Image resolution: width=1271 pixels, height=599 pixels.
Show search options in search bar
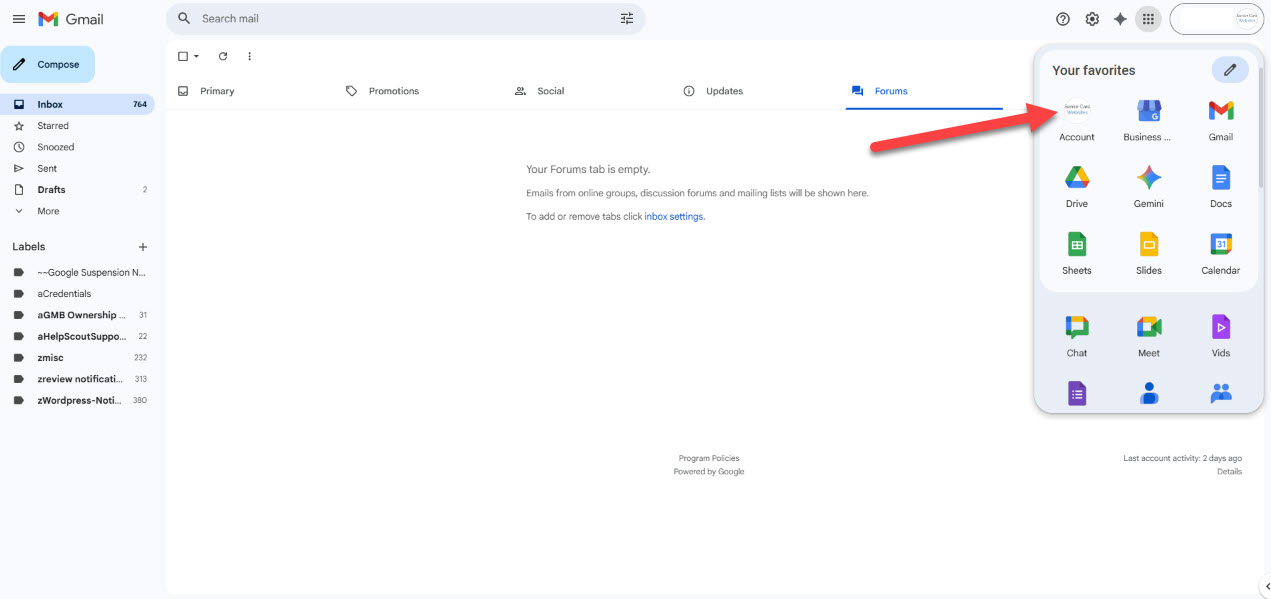(x=627, y=19)
